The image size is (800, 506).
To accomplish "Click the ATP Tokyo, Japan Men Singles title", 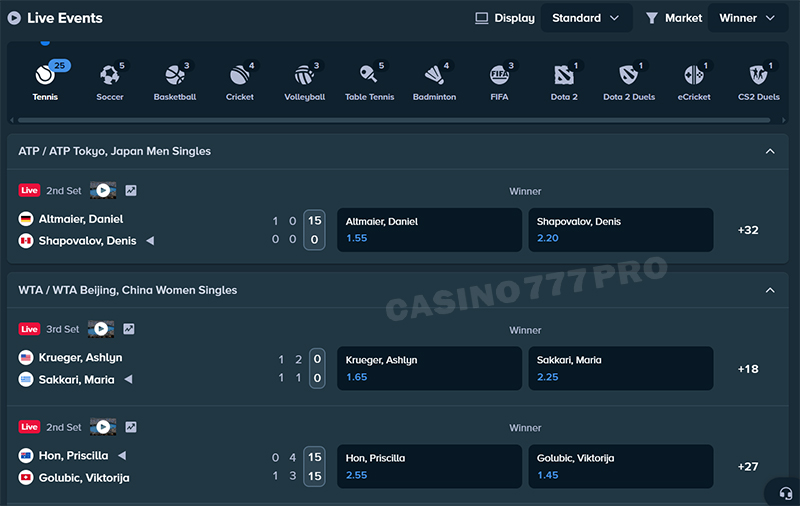I will point(115,151).
